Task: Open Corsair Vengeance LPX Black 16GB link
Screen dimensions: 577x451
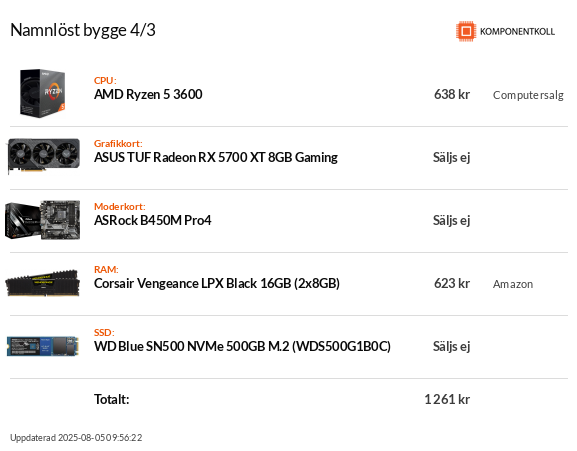Action: pos(217,284)
